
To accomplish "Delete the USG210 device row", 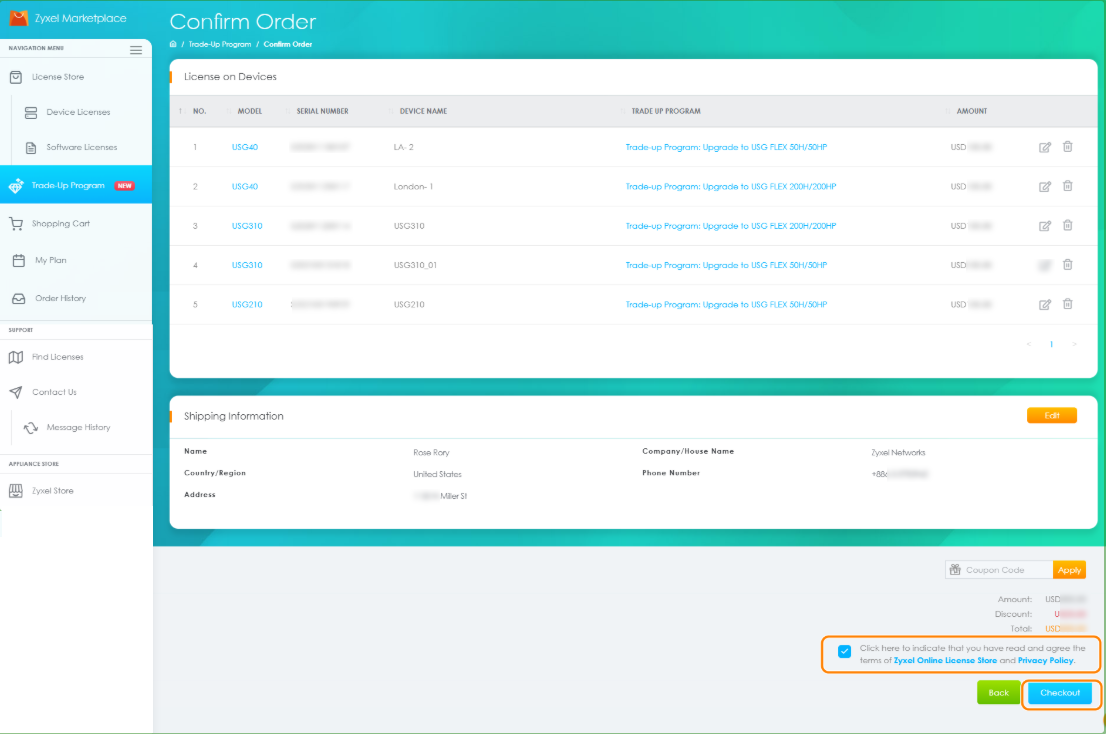I will tap(1068, 304).
